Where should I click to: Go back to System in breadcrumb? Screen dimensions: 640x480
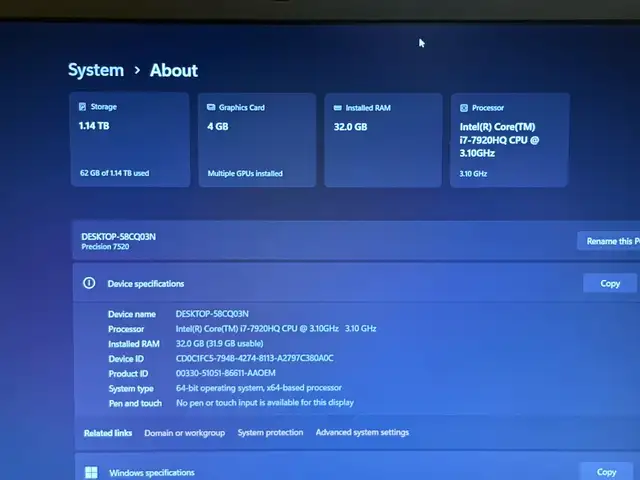click(x=96, y=70)
